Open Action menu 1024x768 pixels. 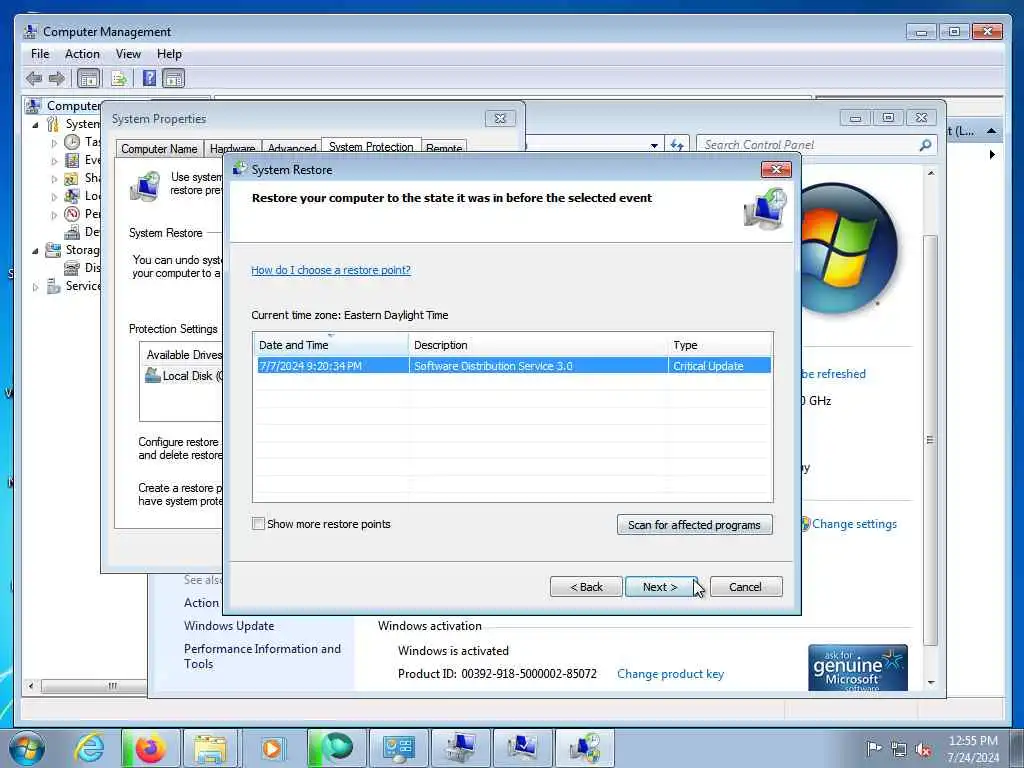pos(82,54)
